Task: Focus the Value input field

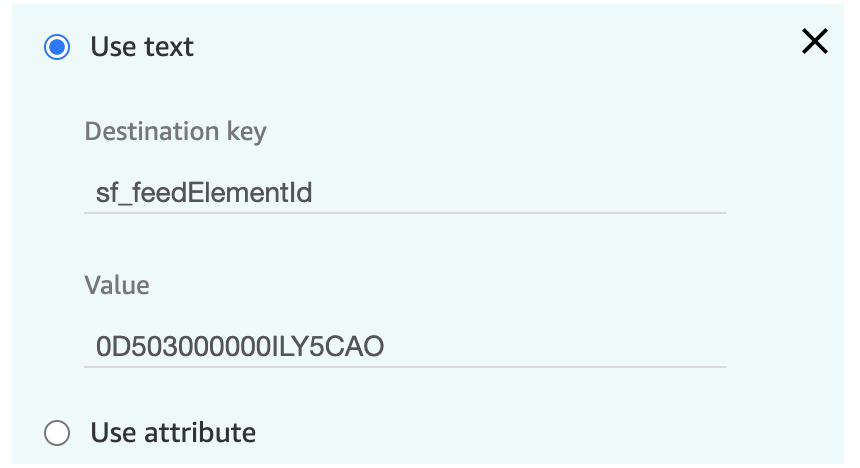Action: click(405, 346)
